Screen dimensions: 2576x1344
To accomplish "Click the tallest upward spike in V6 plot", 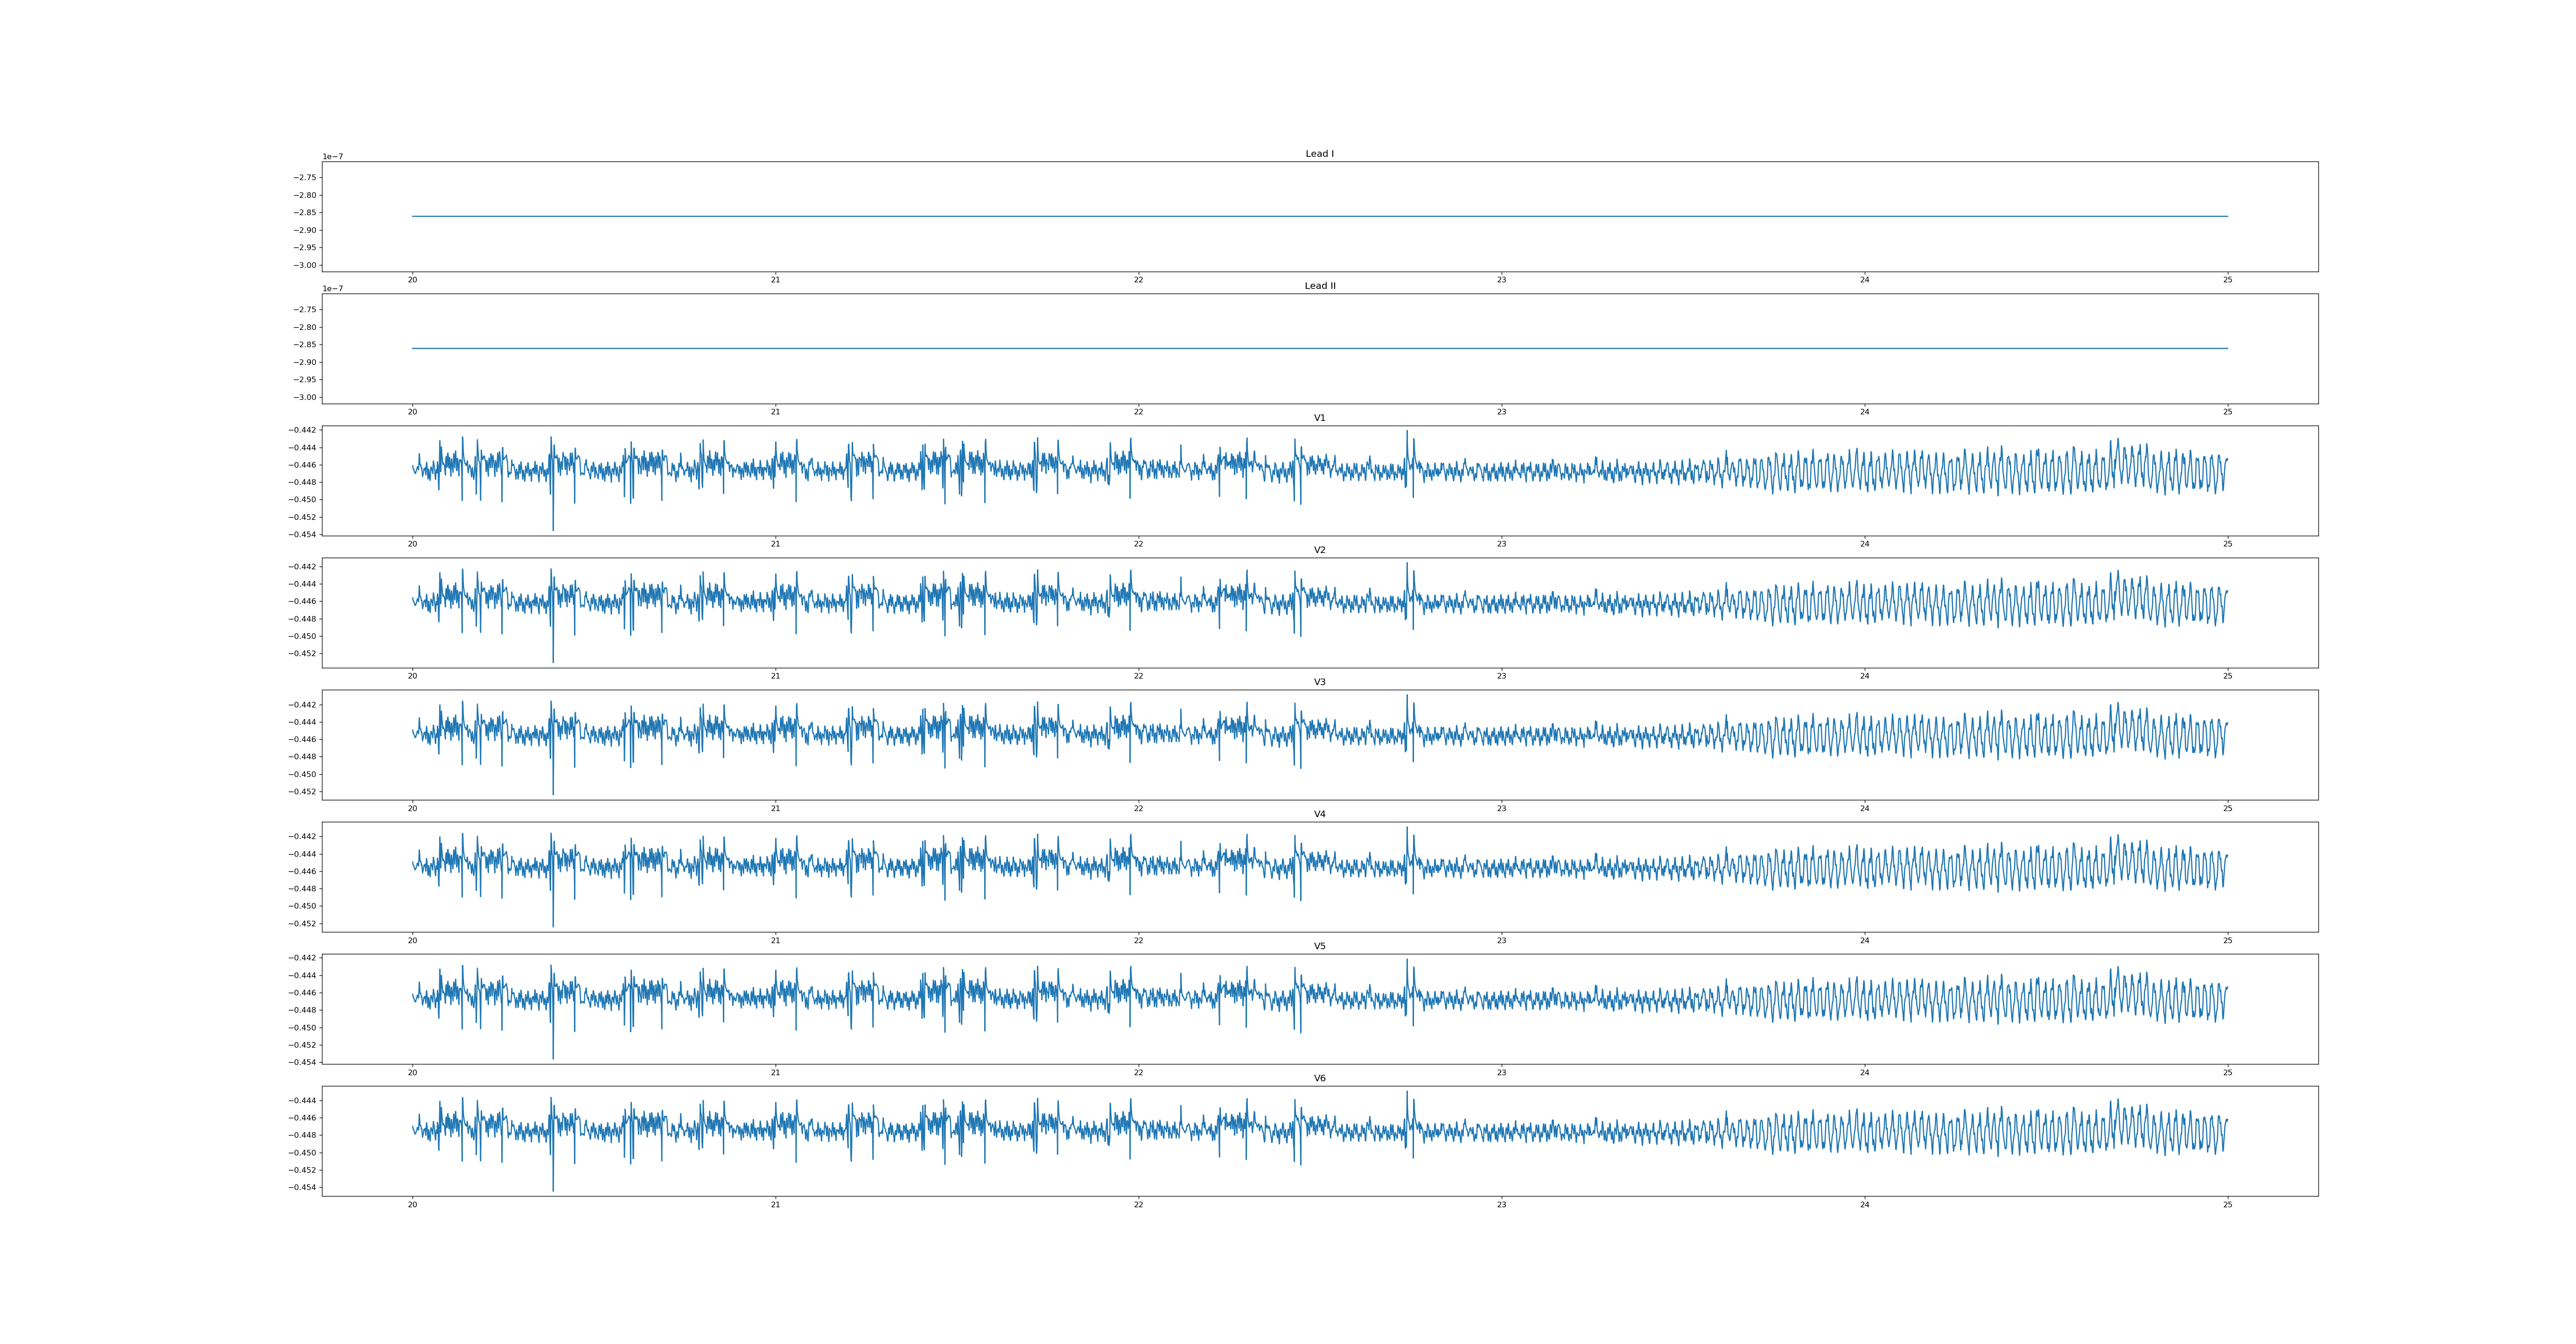I will pyautogui.click(x=1407, y=1094).
